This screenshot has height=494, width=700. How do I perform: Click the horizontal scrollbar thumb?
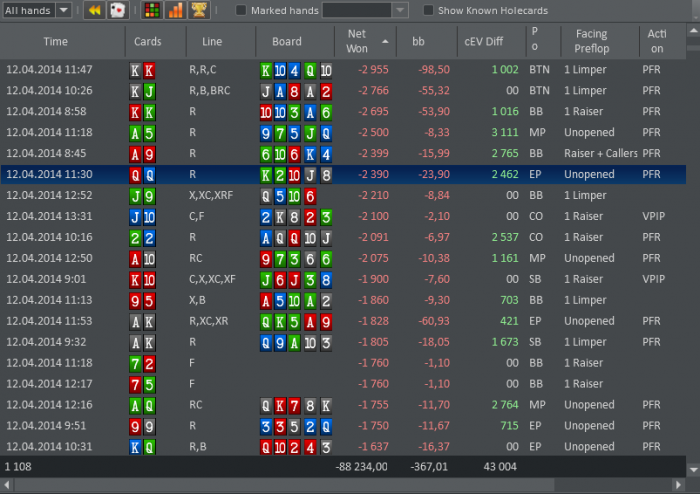click(x=283, y=485)
